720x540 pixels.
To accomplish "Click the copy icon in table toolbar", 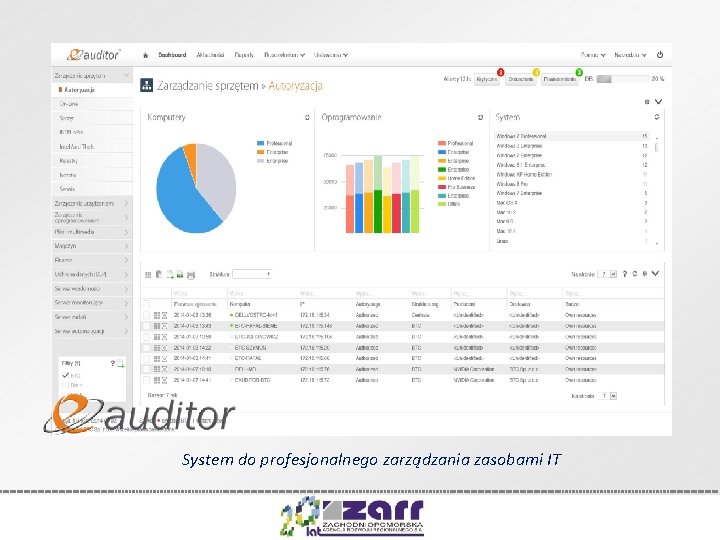I will (x=159, y=274).
